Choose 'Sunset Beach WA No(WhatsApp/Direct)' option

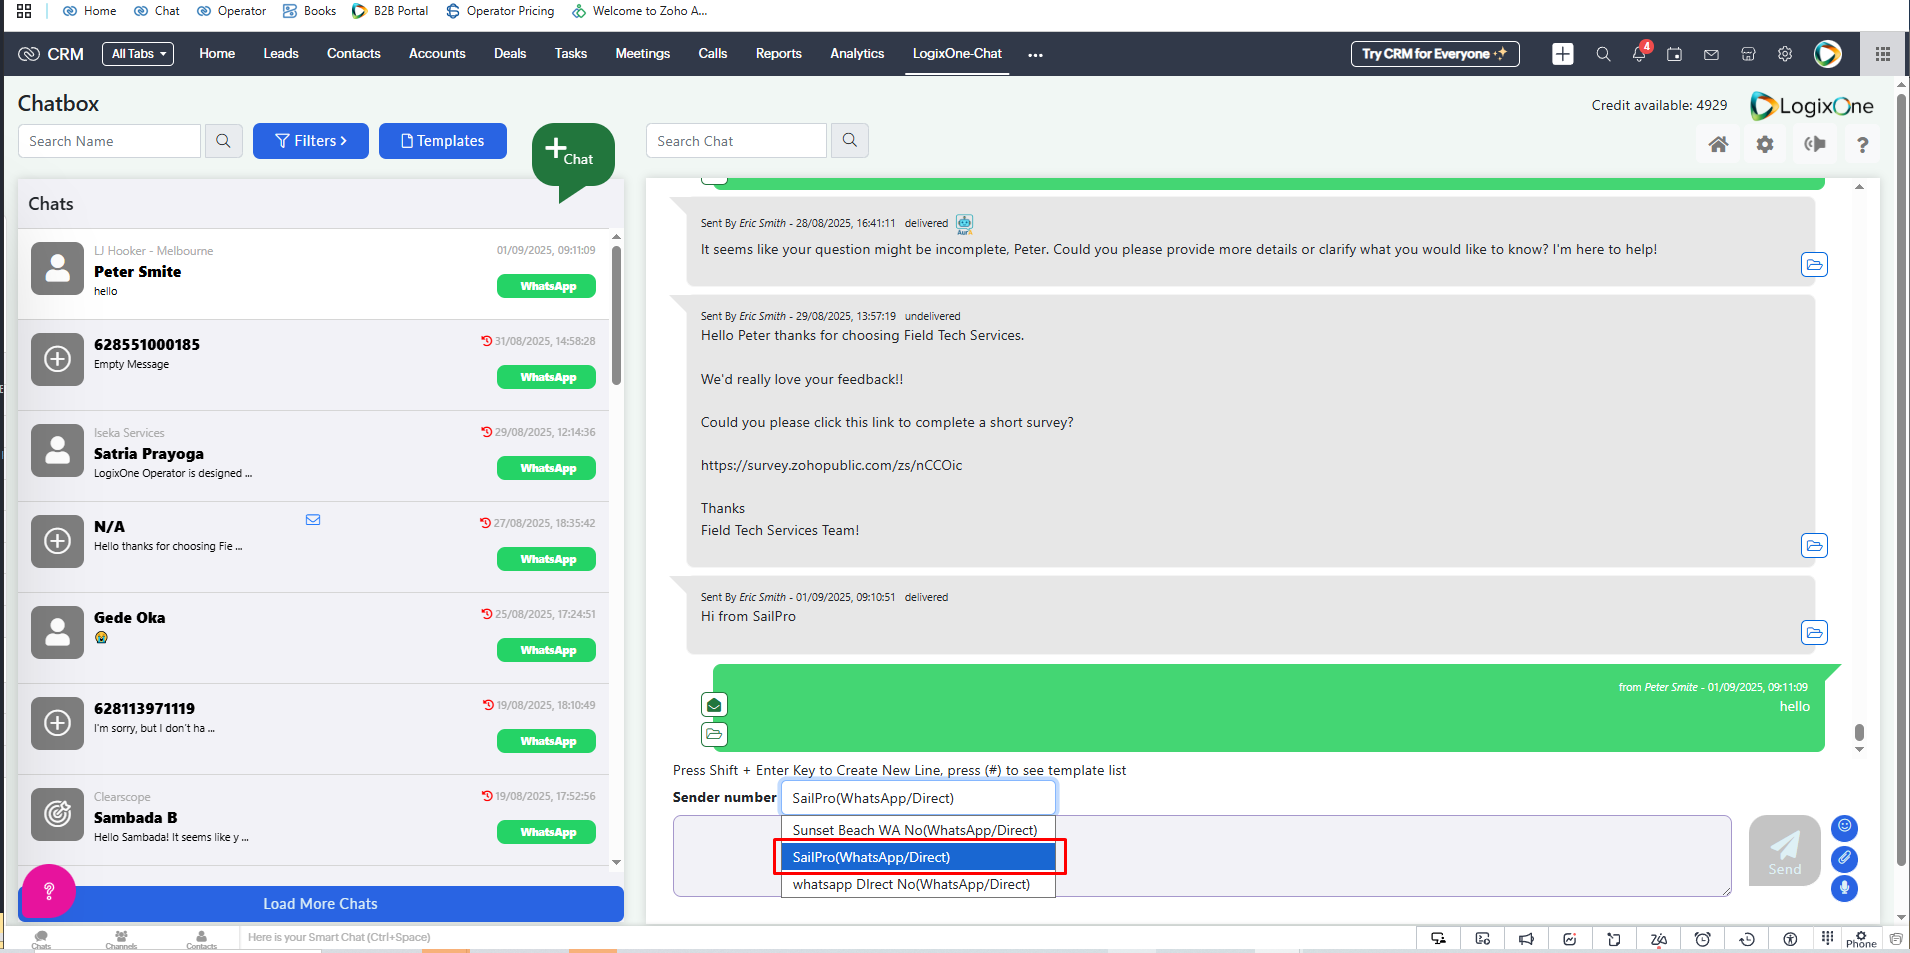[918, 830]
